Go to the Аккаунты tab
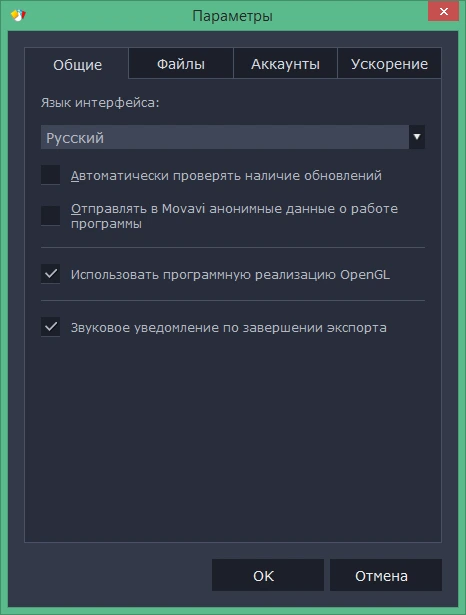 tap(285, 64)
